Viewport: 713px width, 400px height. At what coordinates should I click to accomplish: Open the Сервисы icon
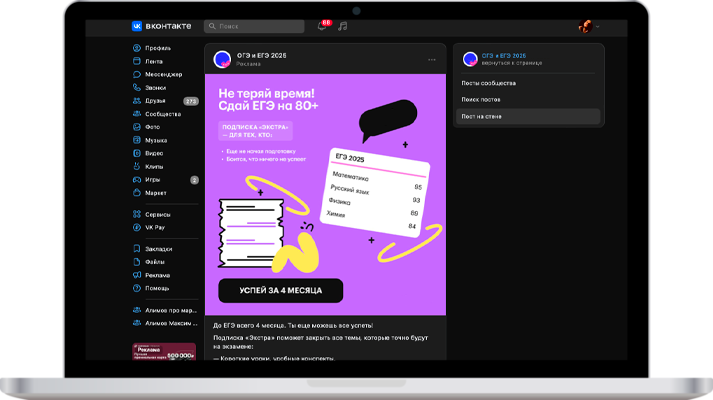pyautogui.click(x=136, y=214)
